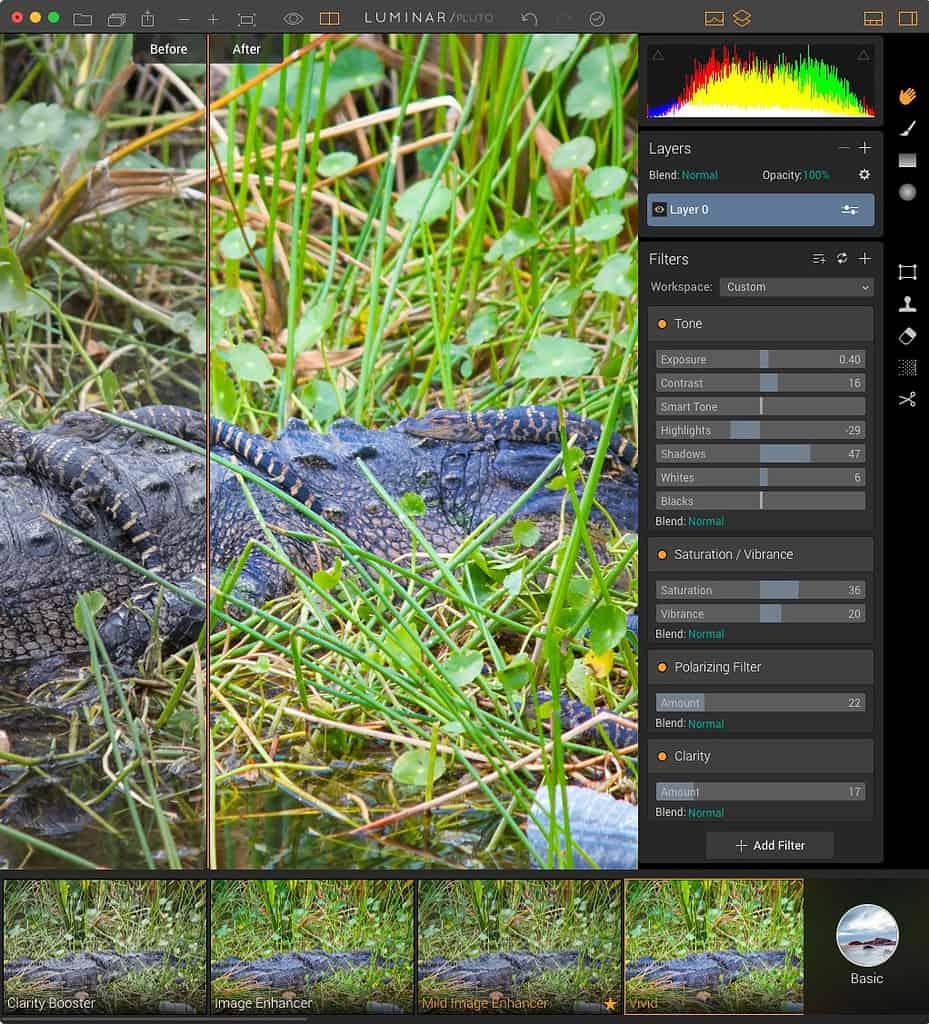This screenshot has width=929, height=1024.
Task: Select the Eraser tool
Action: pos(907,336)
